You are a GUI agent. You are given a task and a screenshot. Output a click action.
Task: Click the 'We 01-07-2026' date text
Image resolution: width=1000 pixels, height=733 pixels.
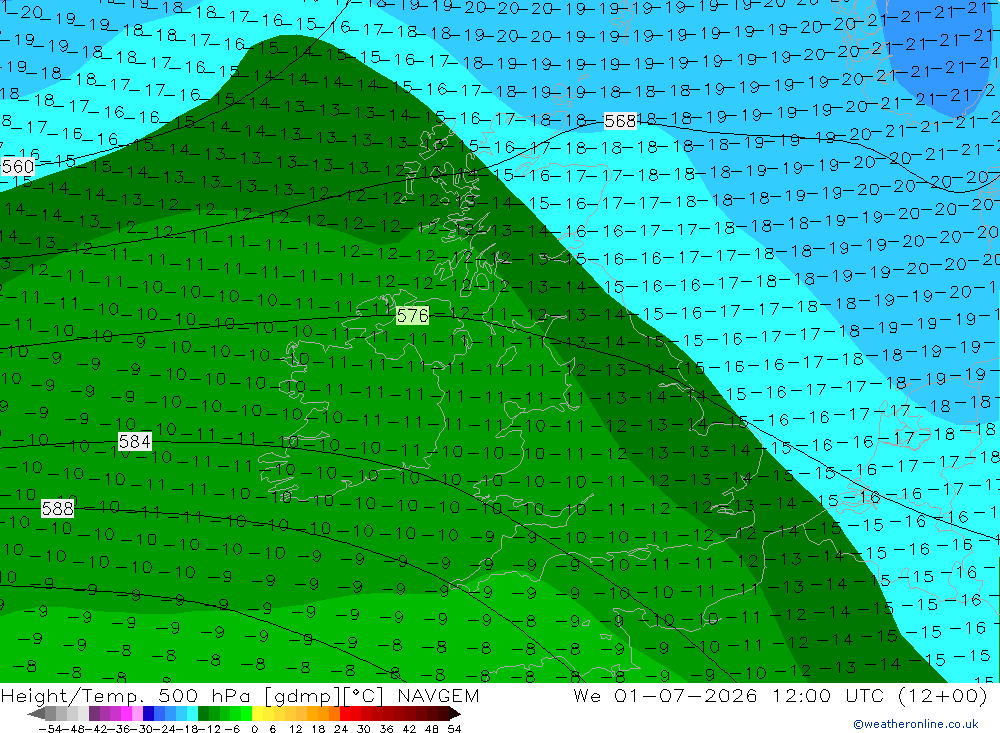[665, 695]
